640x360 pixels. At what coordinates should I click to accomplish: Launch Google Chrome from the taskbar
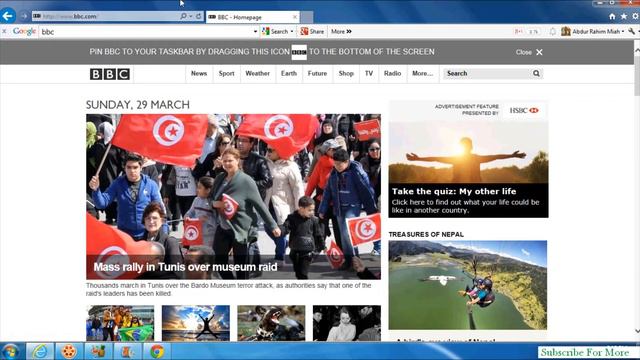click(x=157, y=351)
